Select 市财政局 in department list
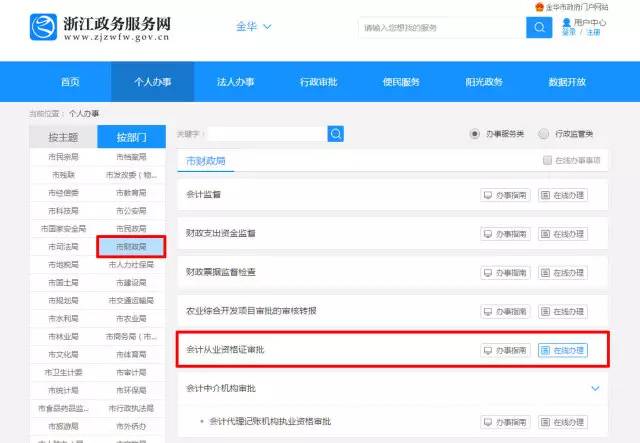 click(131, 247)
